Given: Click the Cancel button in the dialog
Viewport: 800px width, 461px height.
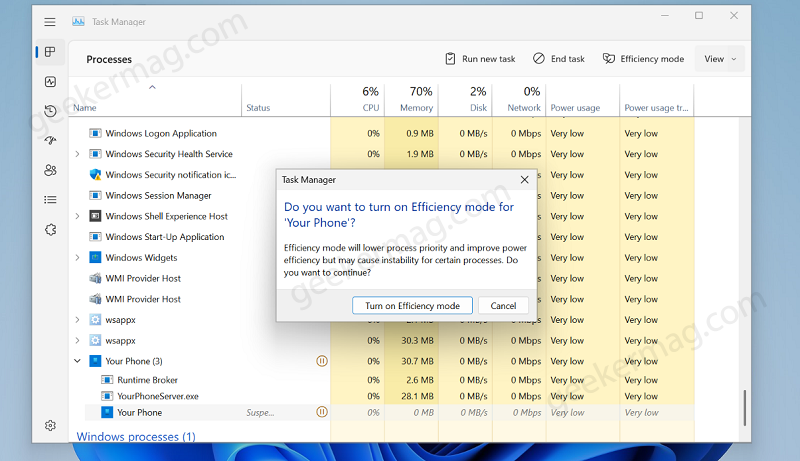Looking at the screenshot, I should point(503,305).
